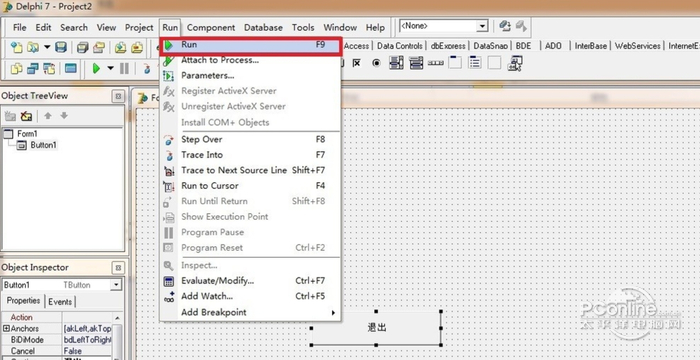
Task: Select the ScrollBar component in the palette
Action: (x=435, y=63)
